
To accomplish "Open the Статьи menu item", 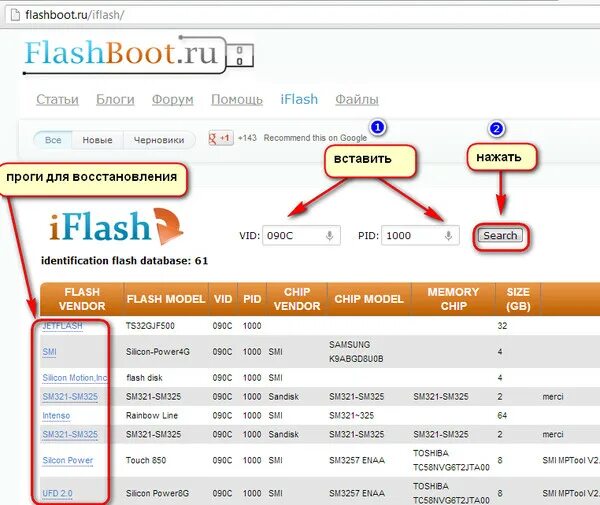I will (x=57, y=99).
